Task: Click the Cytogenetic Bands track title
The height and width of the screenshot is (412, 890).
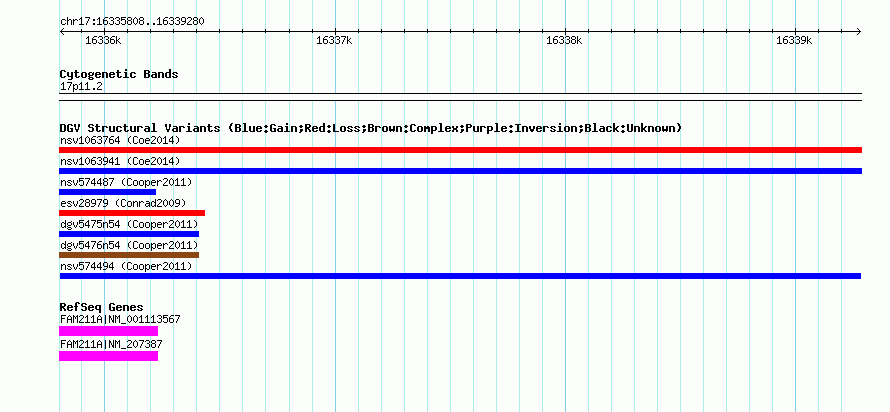Action: pos(119,74)
